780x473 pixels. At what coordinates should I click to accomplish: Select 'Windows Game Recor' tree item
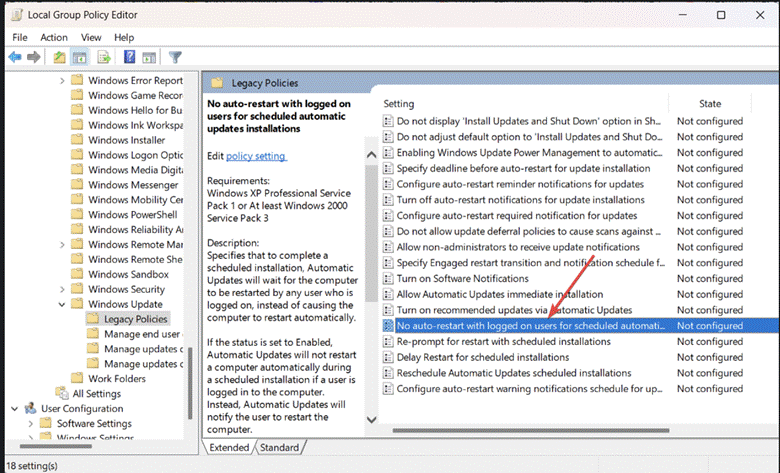(135, 95)
